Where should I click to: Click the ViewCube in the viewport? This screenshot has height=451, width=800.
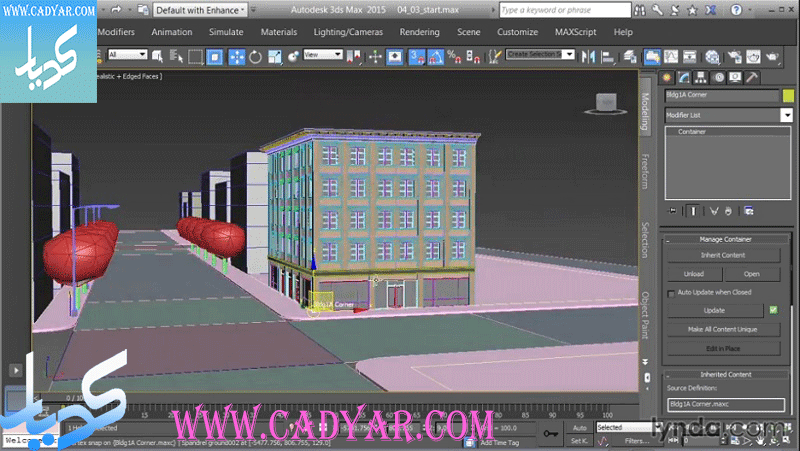pyautogui.click(x=606, y=102)
